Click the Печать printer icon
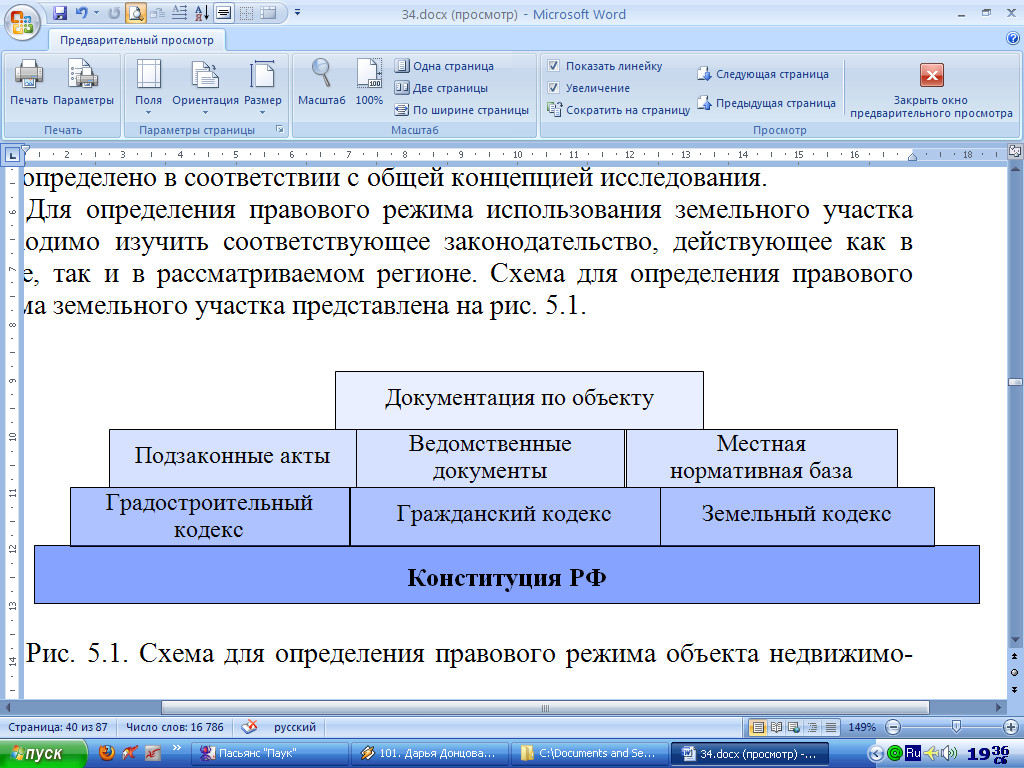 [x=29, y=82]
